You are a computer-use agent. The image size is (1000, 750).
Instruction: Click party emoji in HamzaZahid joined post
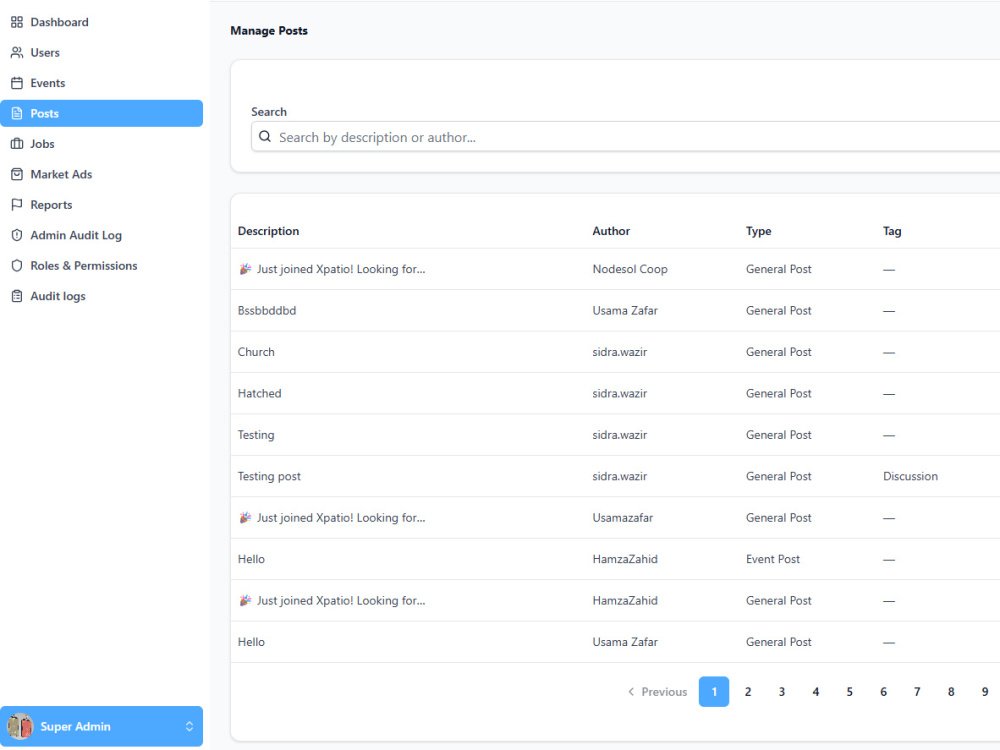(245, 601)
